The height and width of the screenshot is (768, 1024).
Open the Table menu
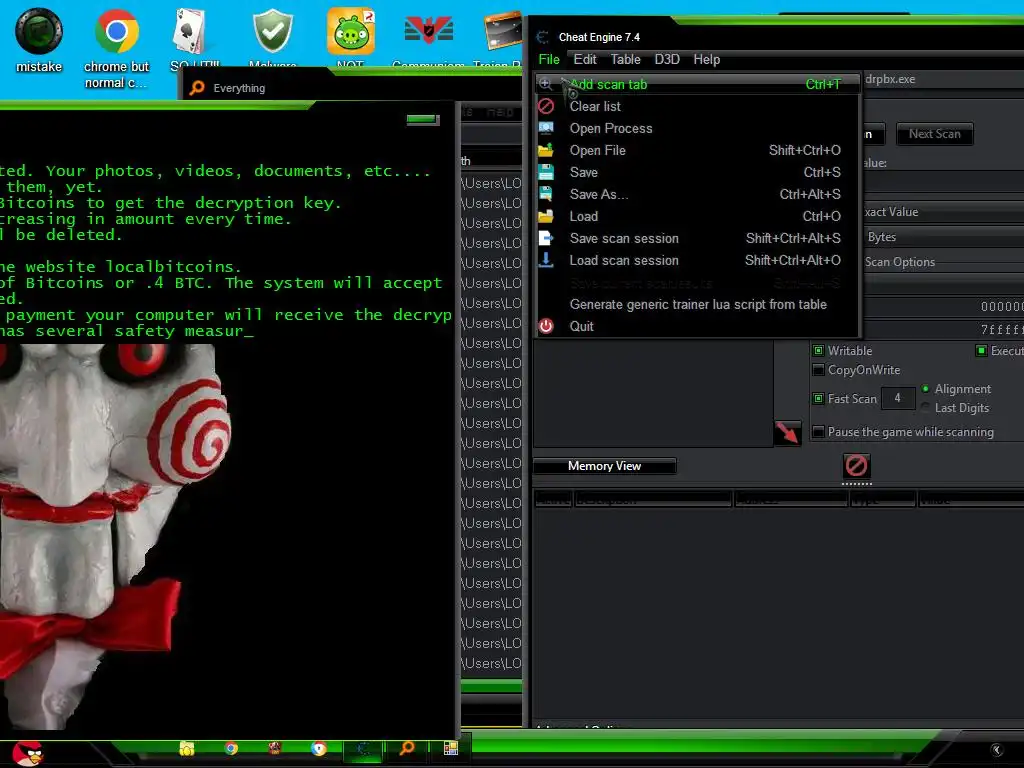coord(625,59)
